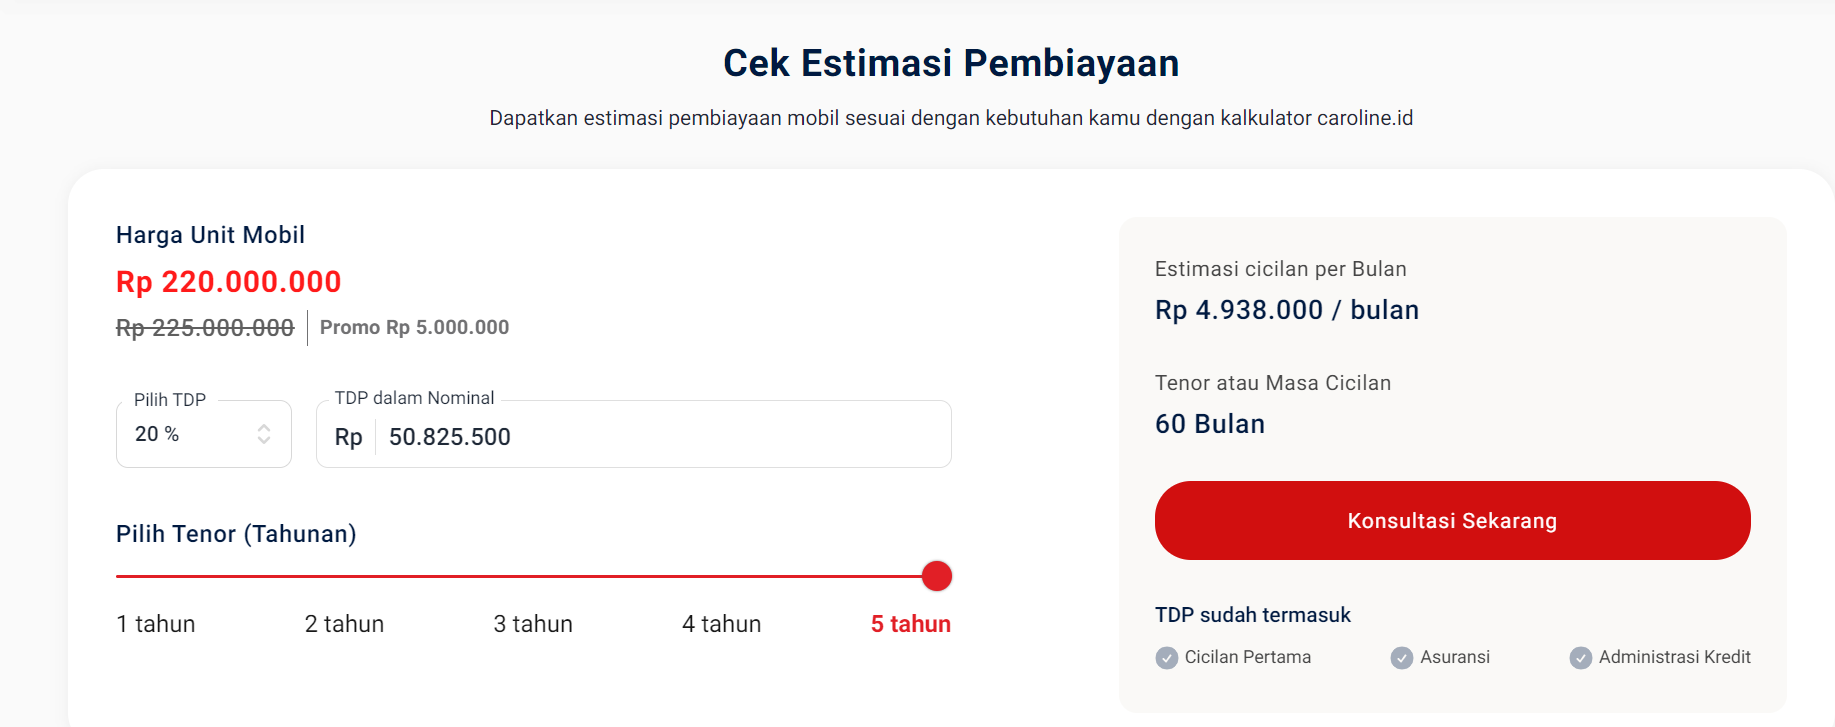Click the checkmark icon beside Asuransi
1835x727 pixels.
[x=1402, y=658]
